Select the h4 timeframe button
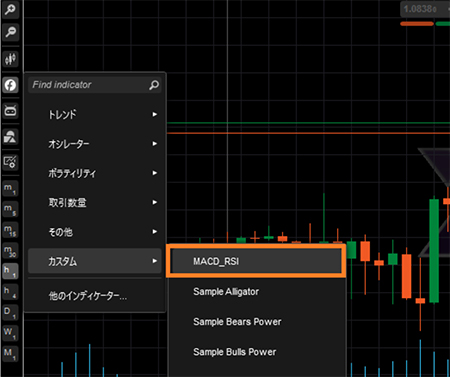Viewport: 450px width, 377px height. point(10,292)
